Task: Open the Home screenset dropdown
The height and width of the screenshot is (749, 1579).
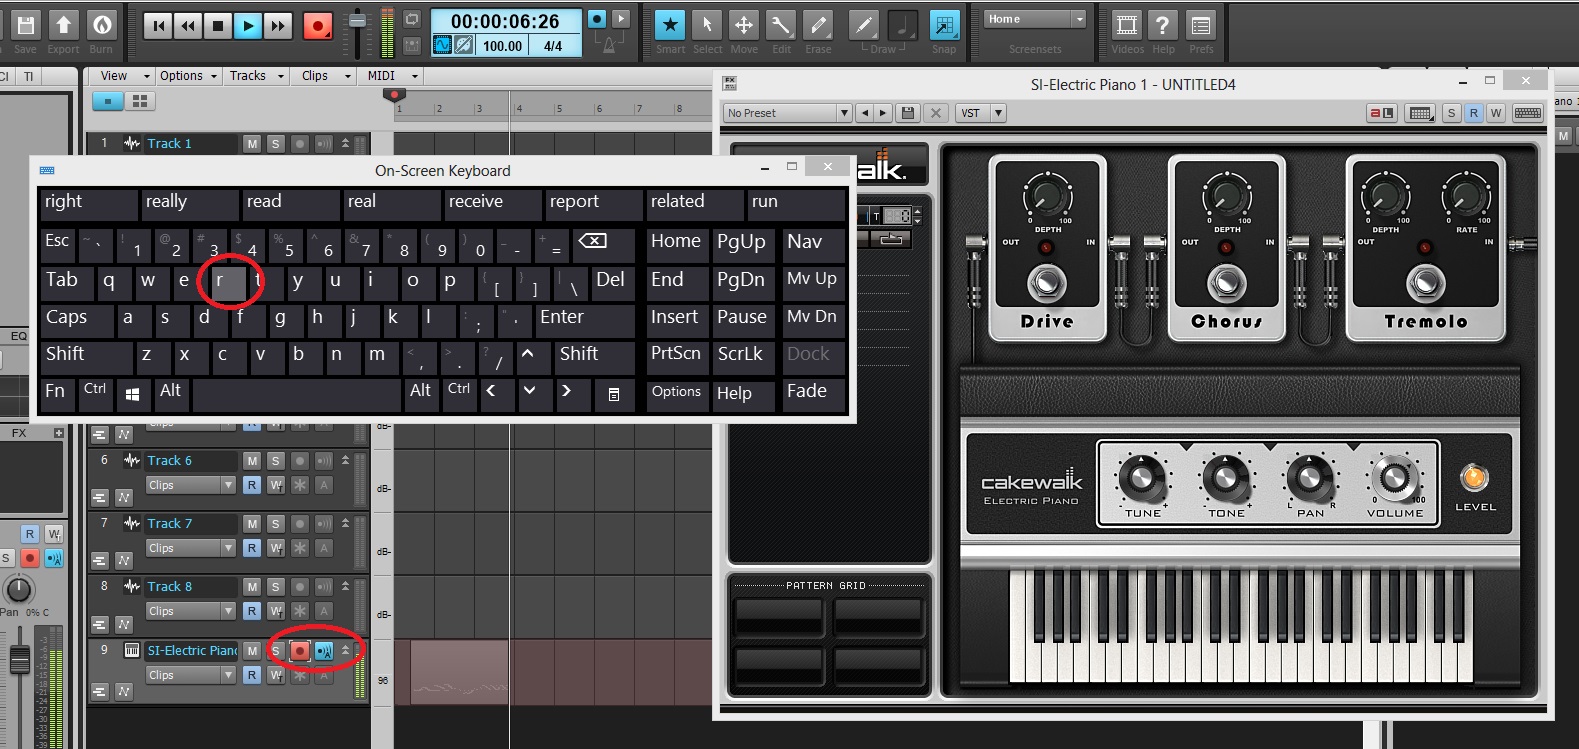Action: tap(1035, 19)
